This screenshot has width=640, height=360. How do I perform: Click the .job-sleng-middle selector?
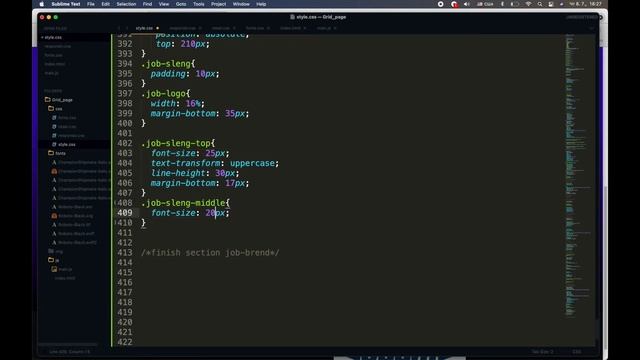pos(183,203)
